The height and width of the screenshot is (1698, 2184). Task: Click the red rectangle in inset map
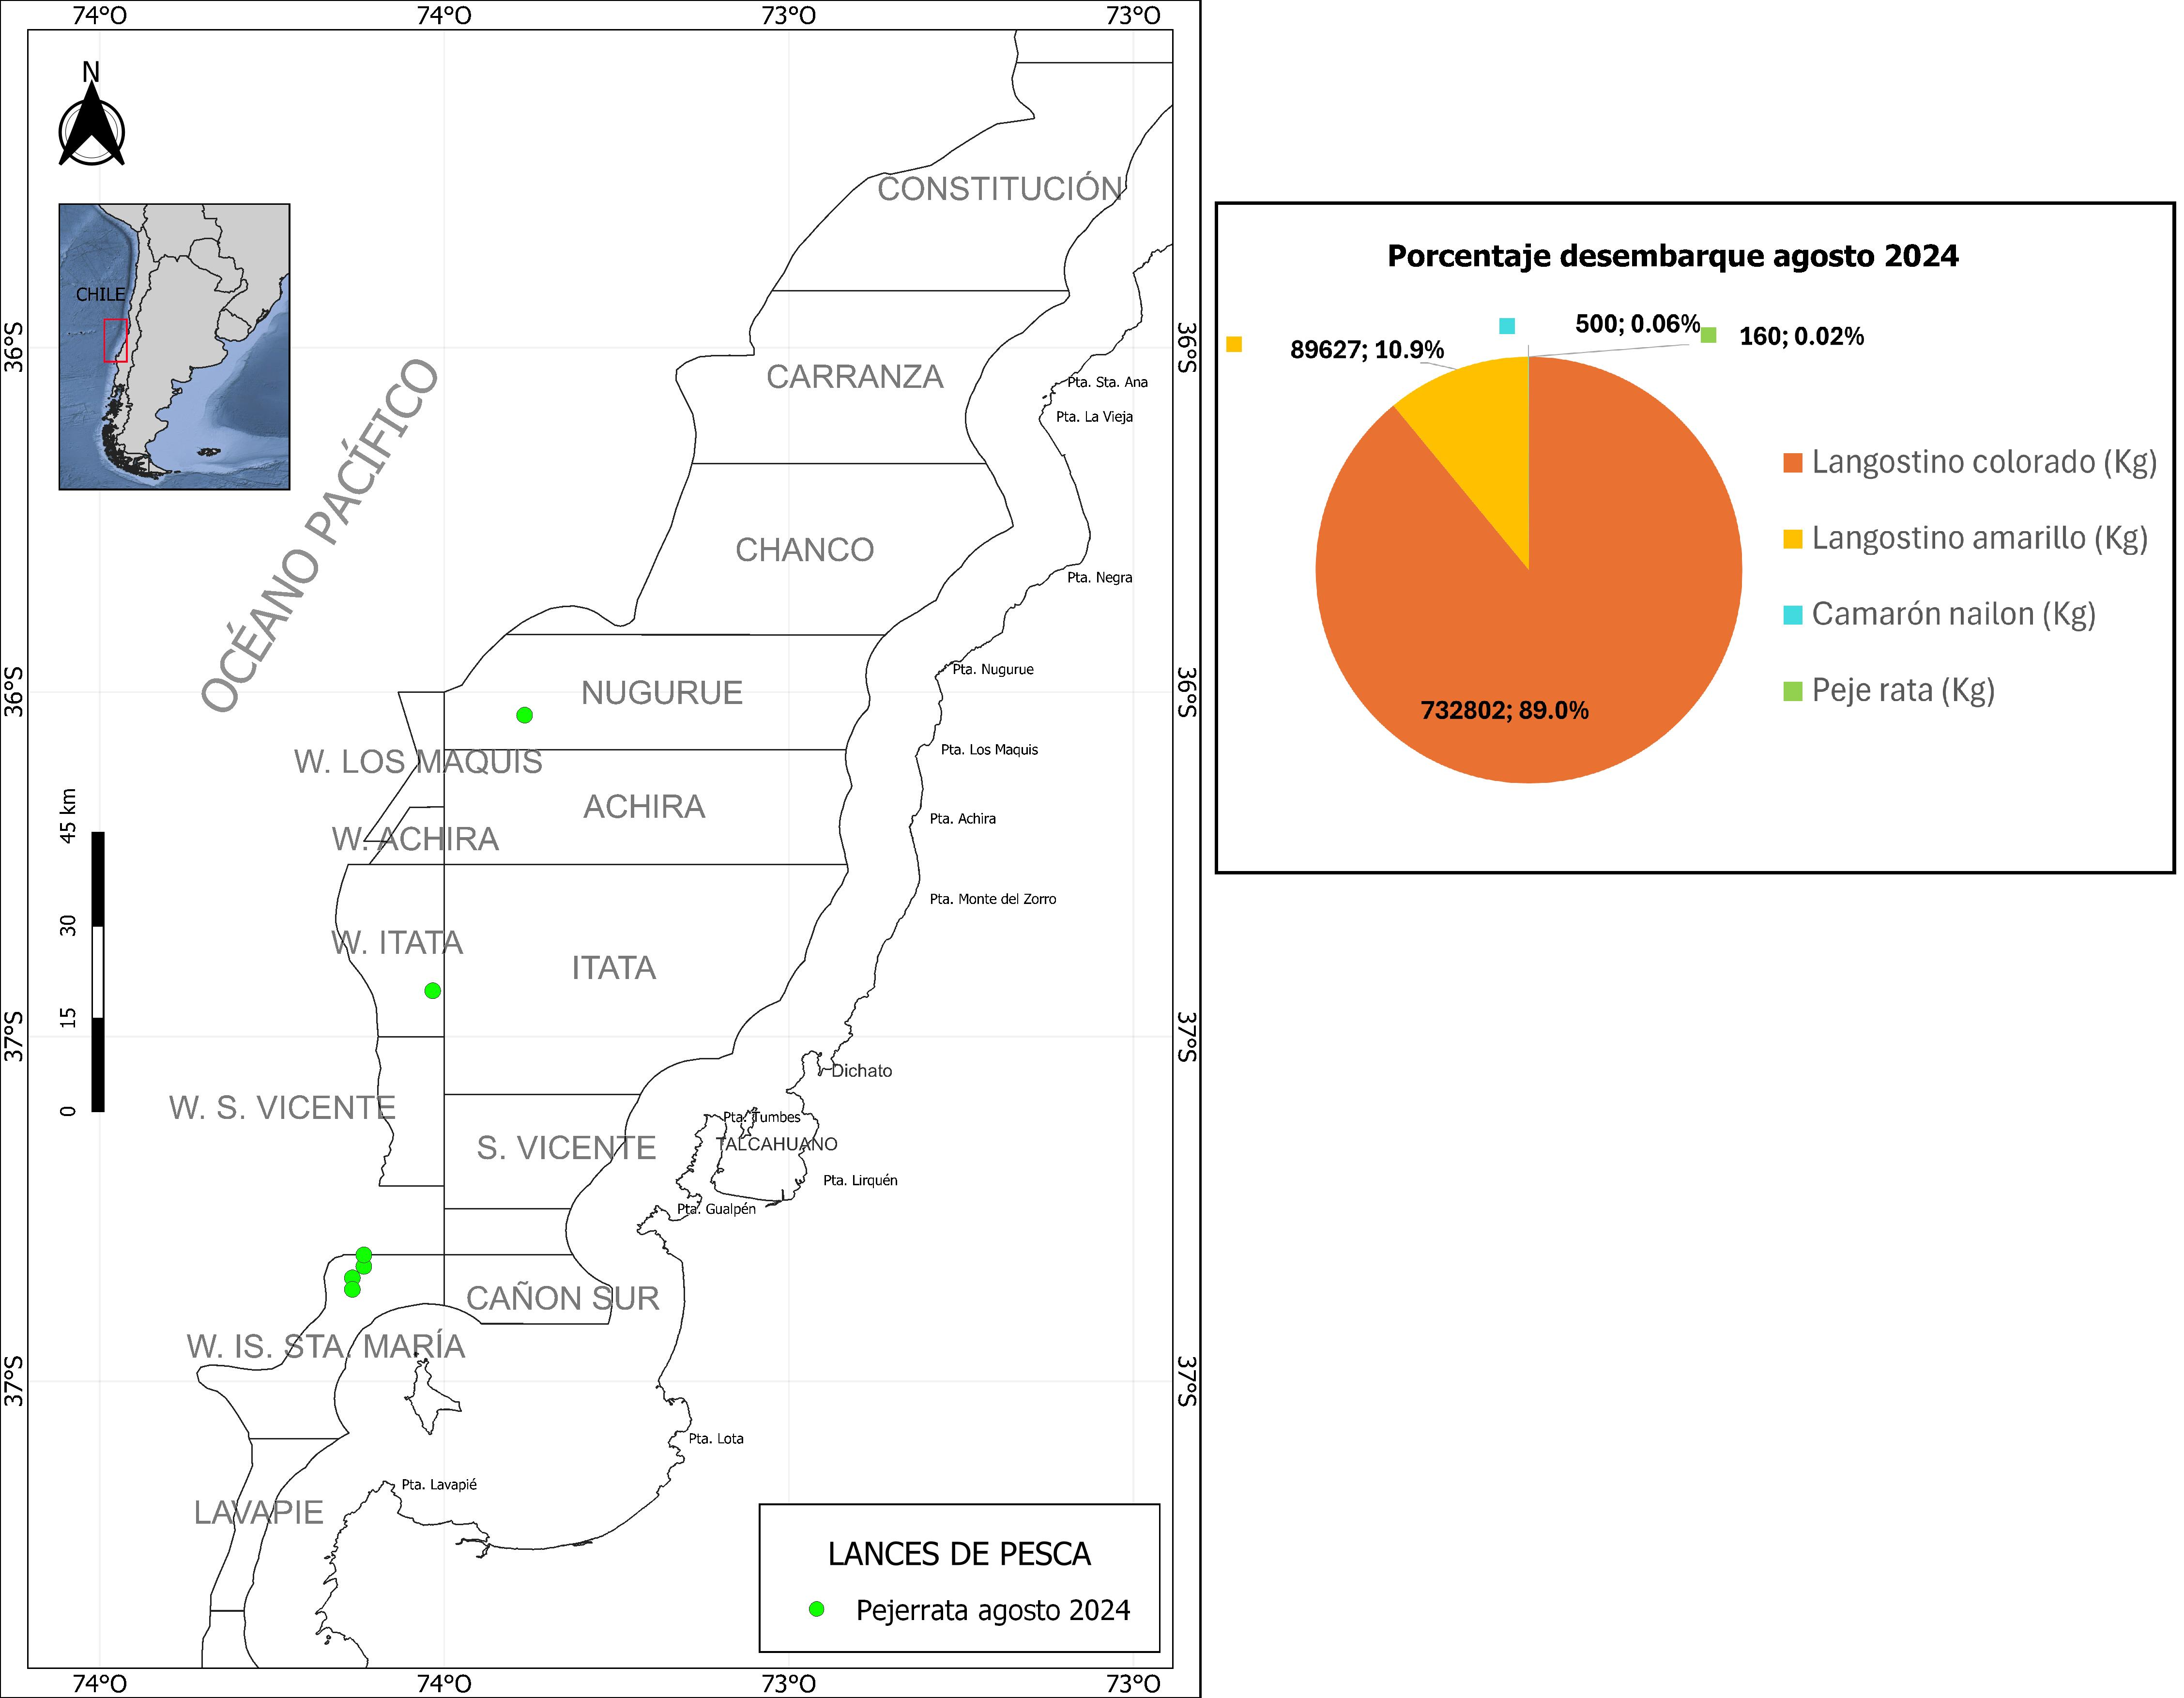115,340
